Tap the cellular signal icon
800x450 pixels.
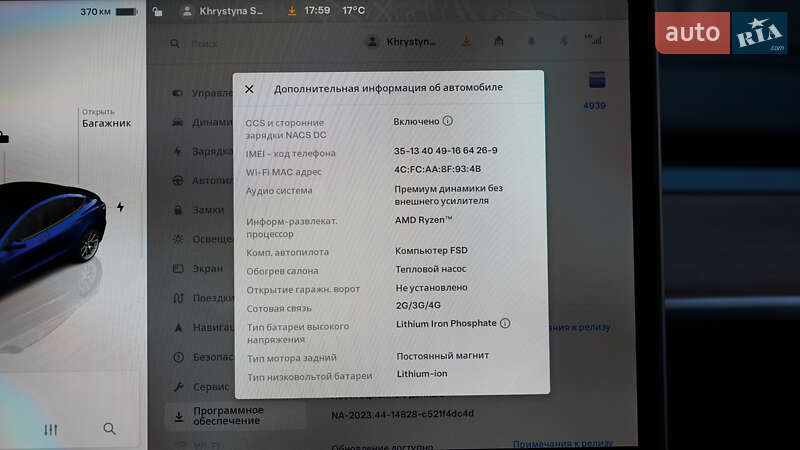click(x=594, y=39)
